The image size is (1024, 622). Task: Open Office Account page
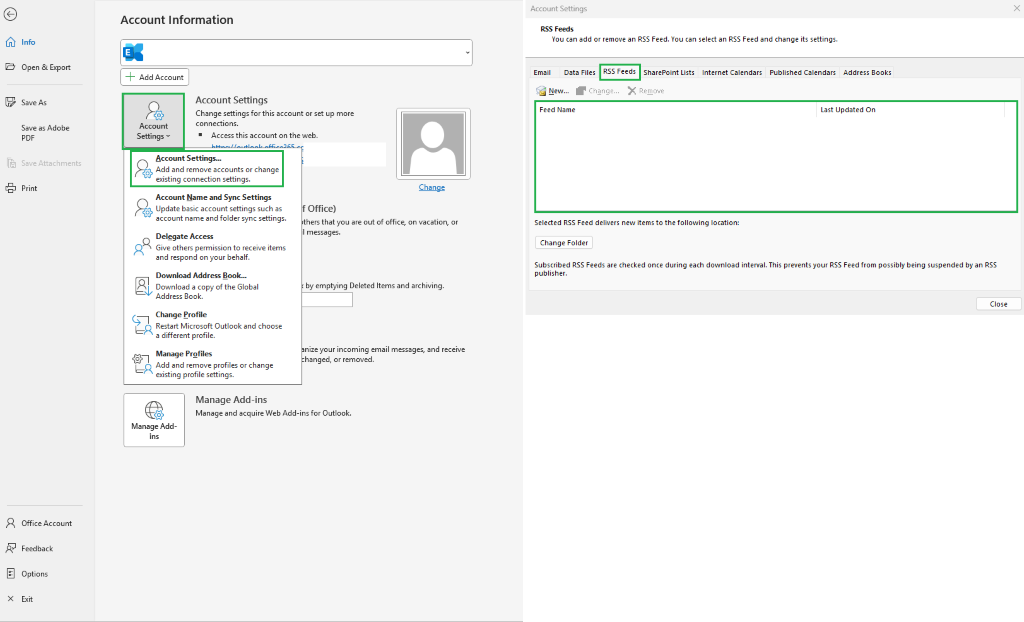[39, 523]
